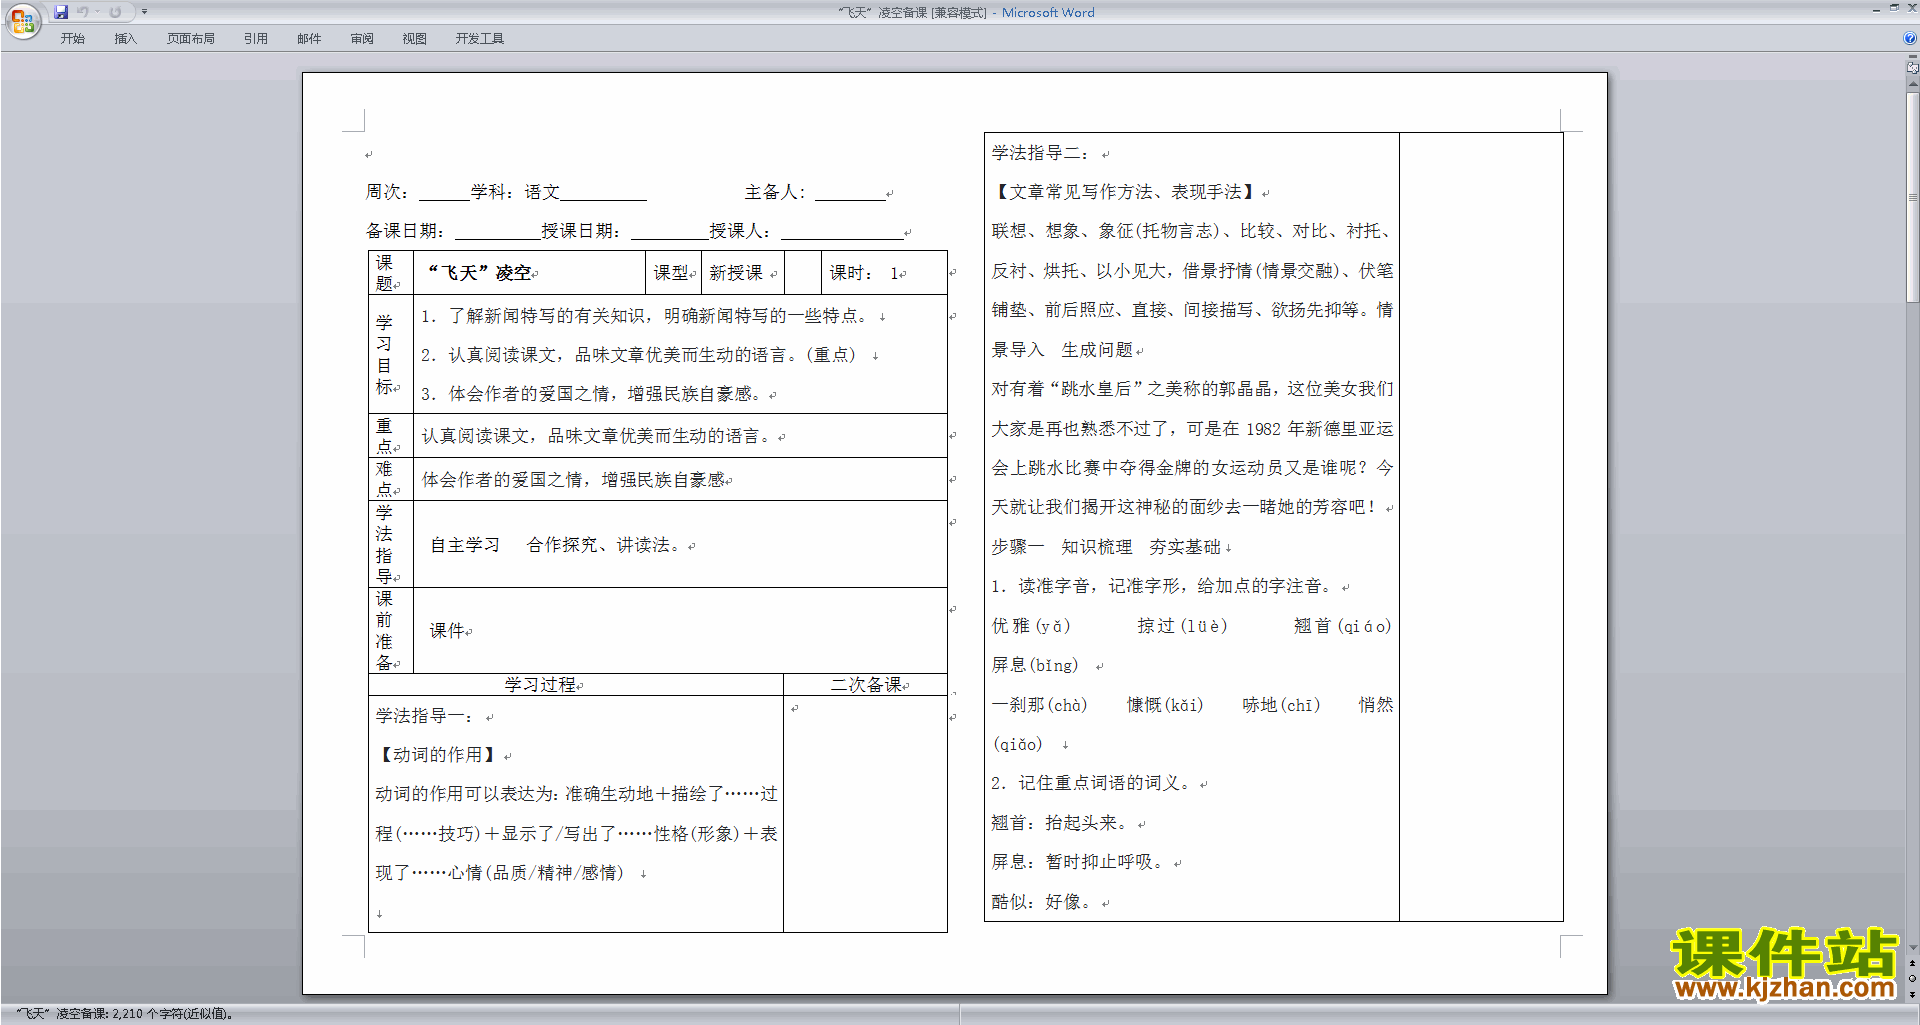Screen dimensions: 1920x1025
Task: Click the 优雅(yǎ) pinyin entry
Action: pyautogui.click(x=1031, y=626)
